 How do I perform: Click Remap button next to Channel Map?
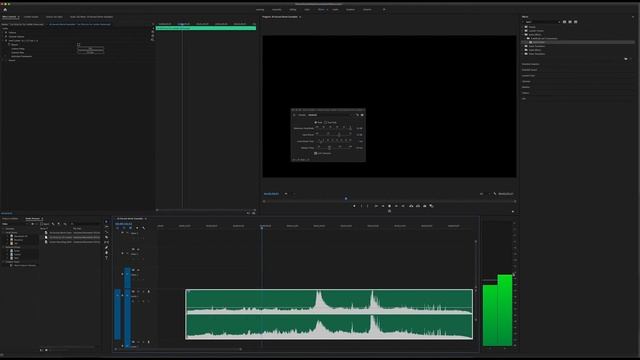90,53
